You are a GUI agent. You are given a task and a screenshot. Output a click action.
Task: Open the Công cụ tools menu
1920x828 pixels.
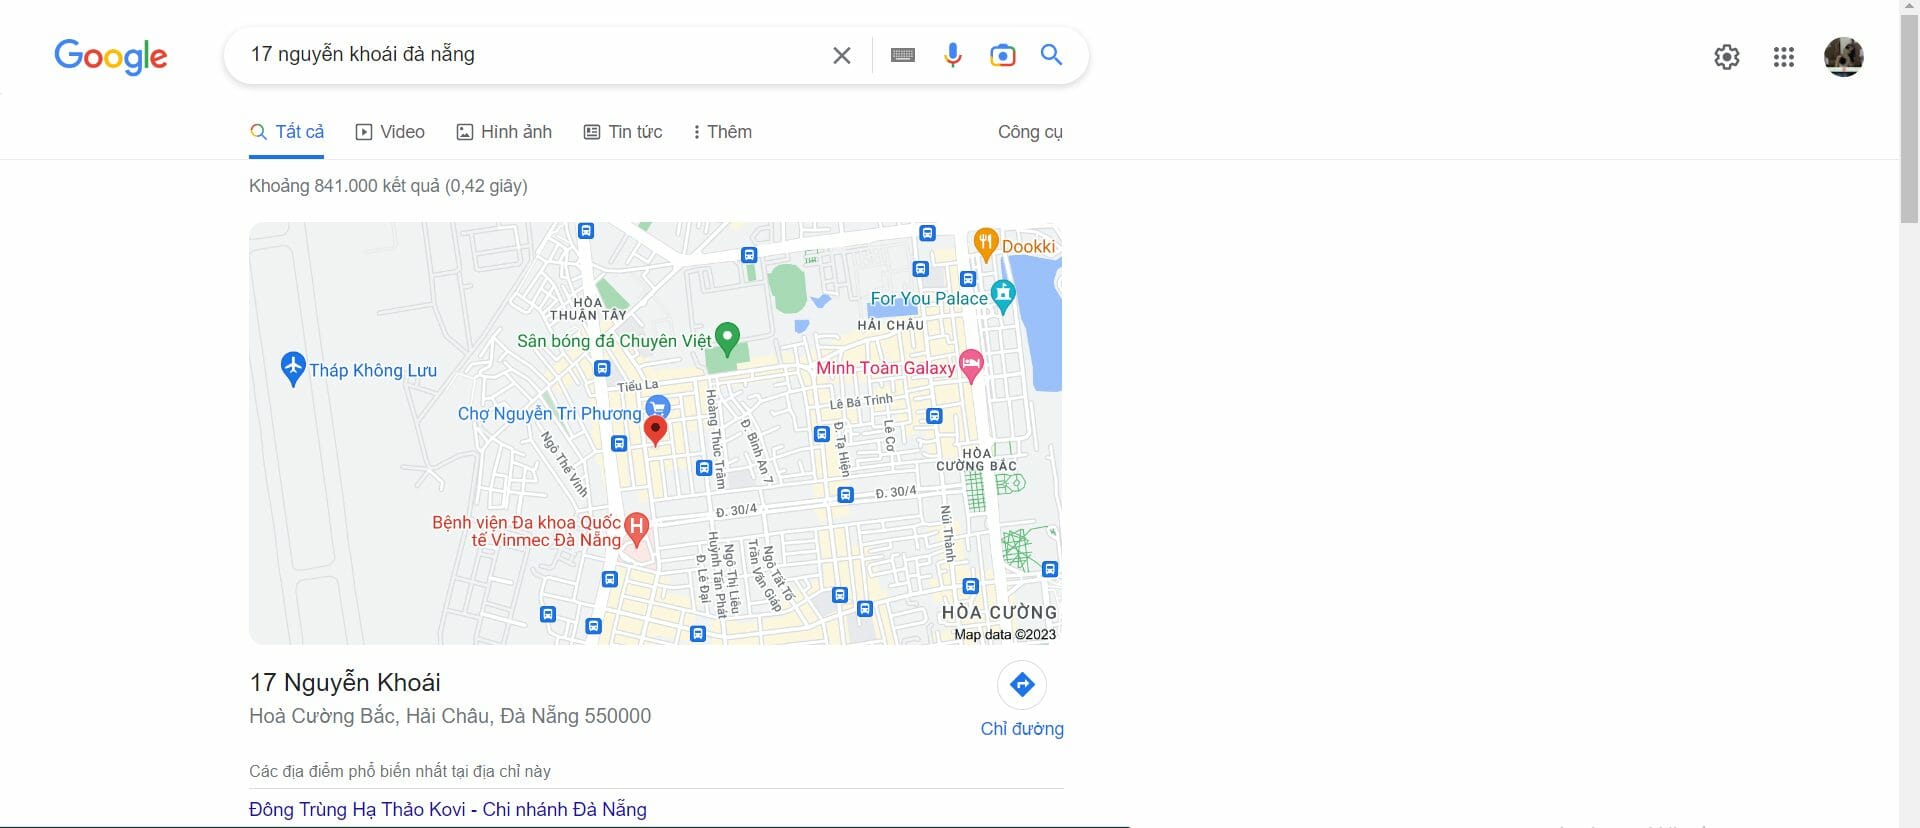[1030, 132]
